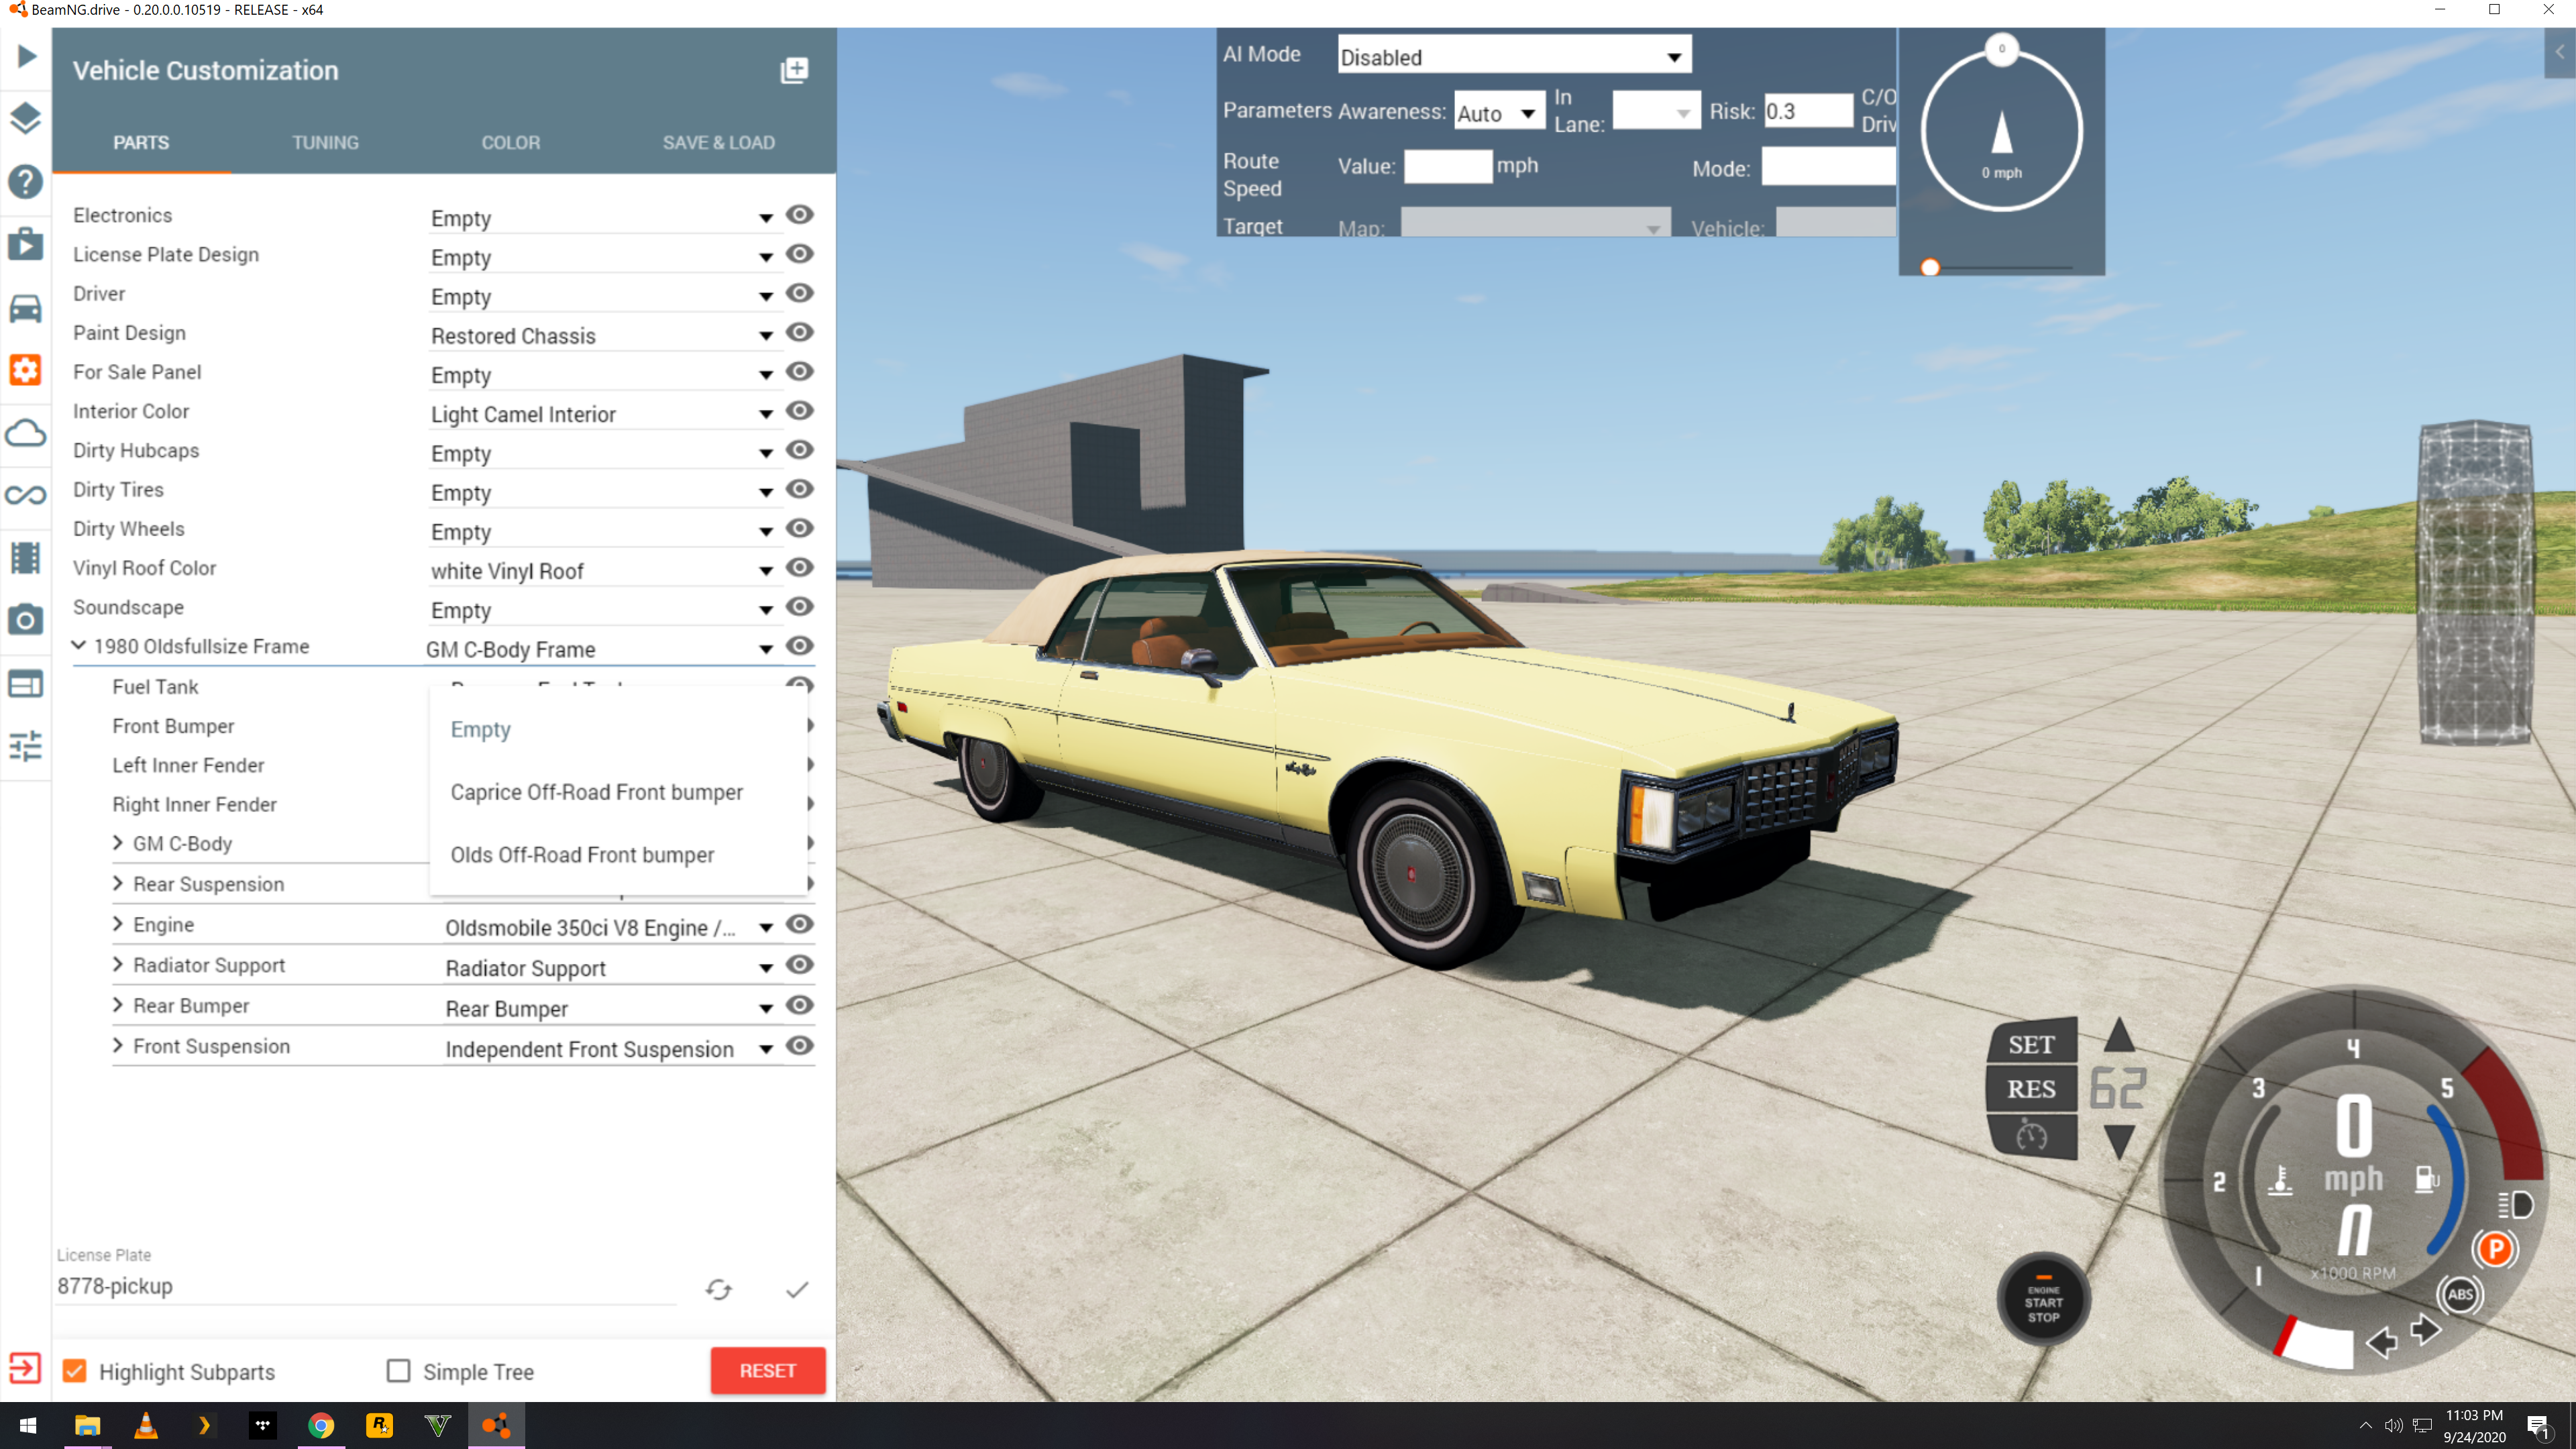Click the Risk value input field
Image resolution: width=2576 pixels, height=1449 pixels.
click(1808, 111)
